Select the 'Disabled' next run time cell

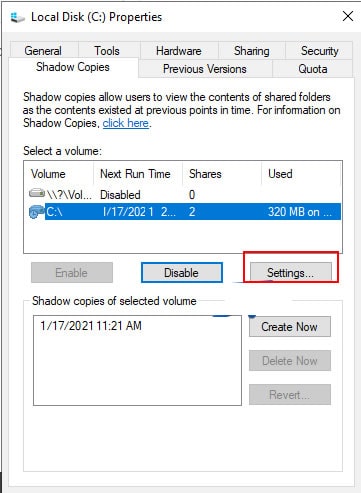[x=120, y=195]
